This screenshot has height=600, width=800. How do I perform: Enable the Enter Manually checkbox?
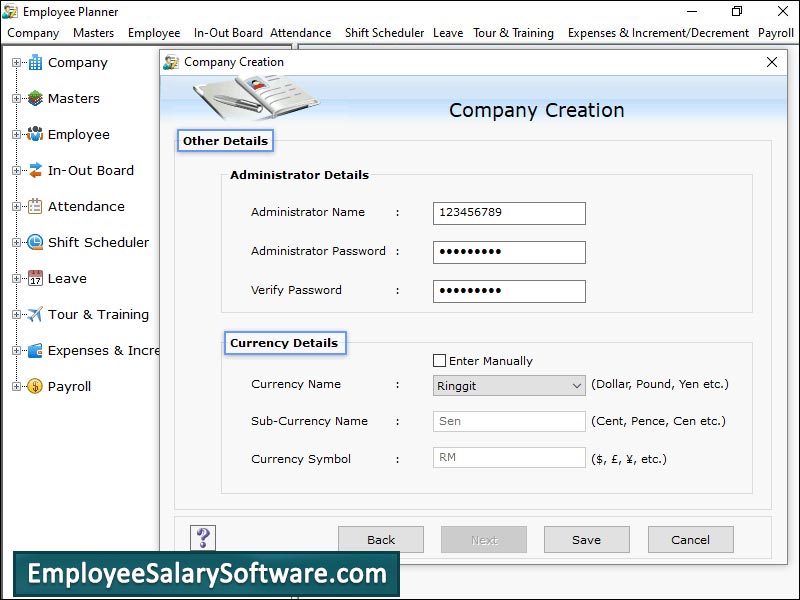[x=439, y=361]
